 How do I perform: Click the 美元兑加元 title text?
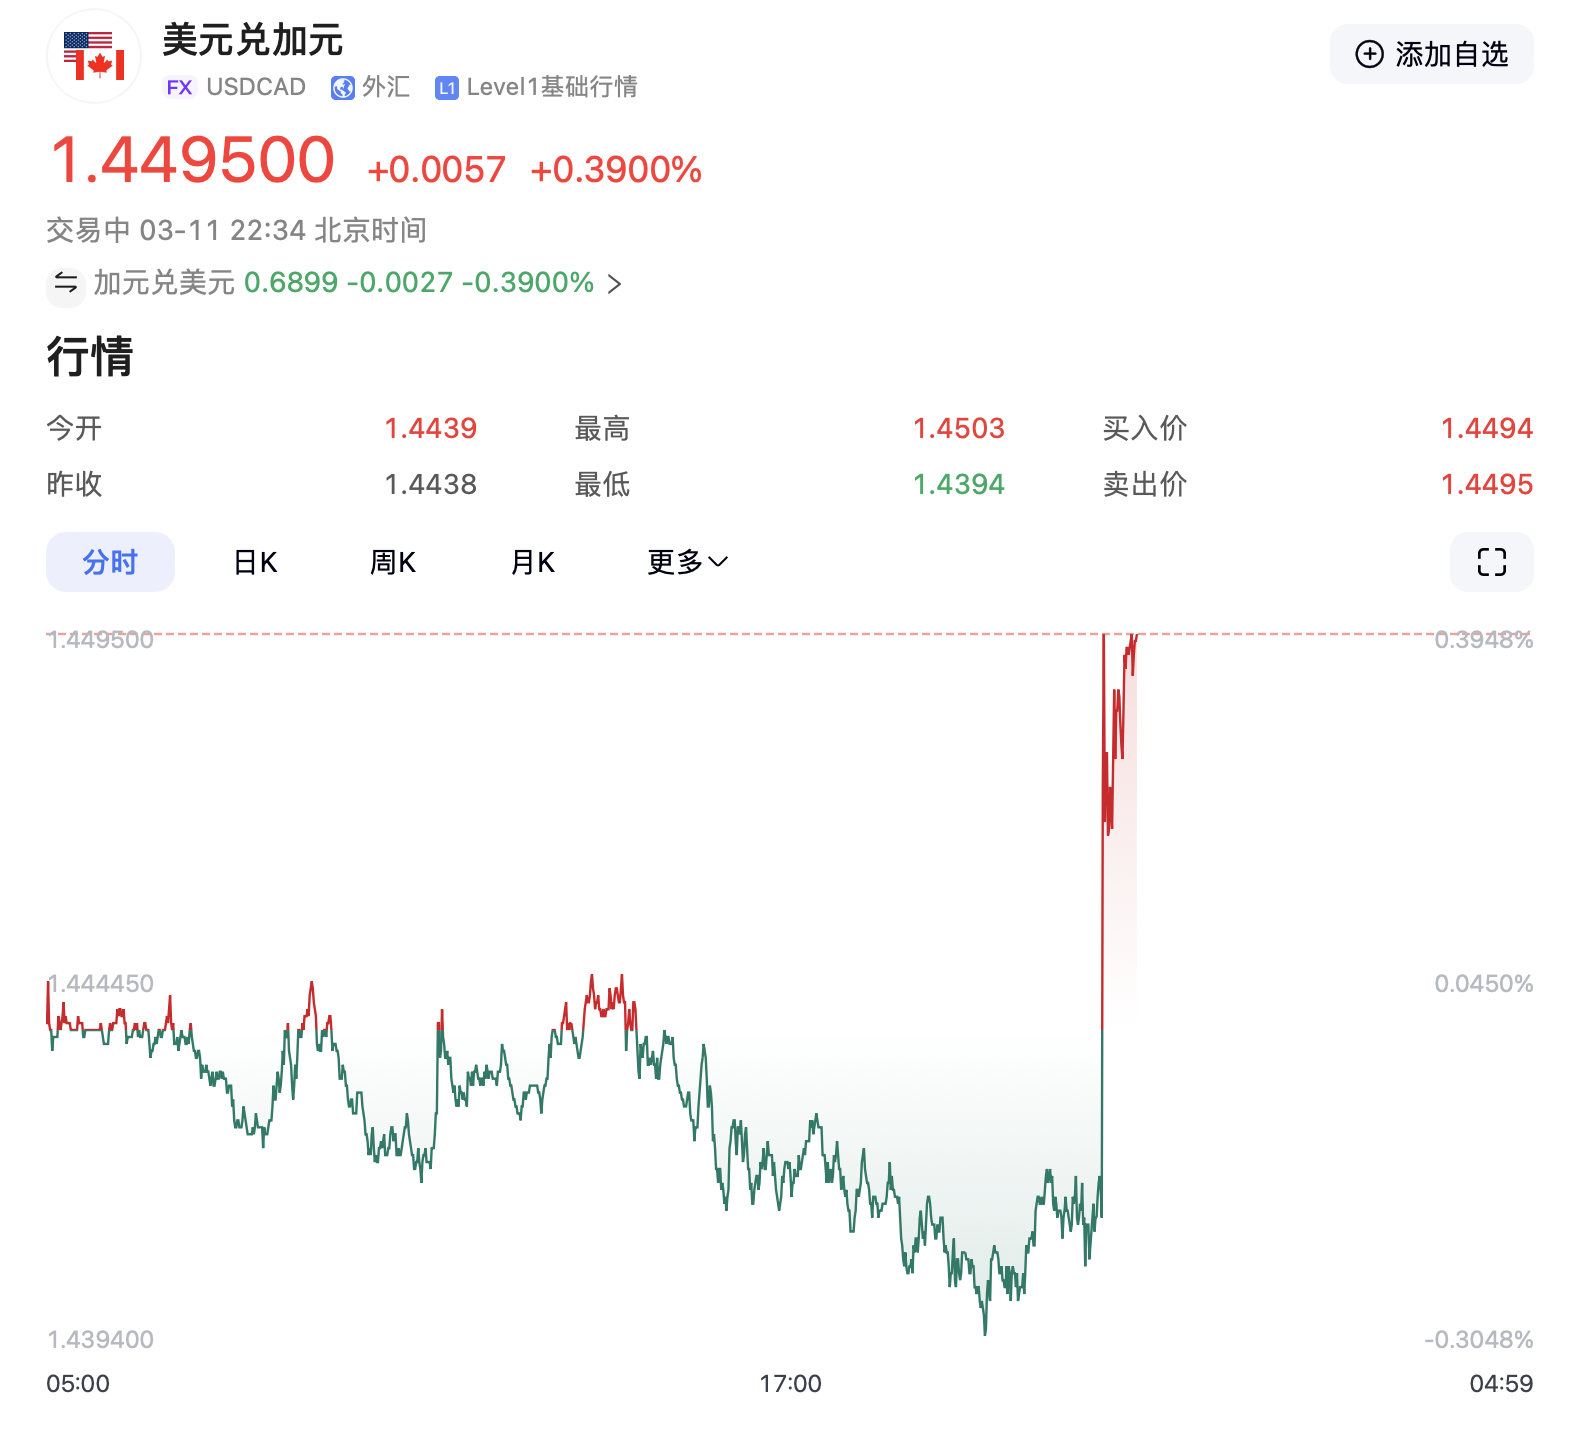[253, 41]
